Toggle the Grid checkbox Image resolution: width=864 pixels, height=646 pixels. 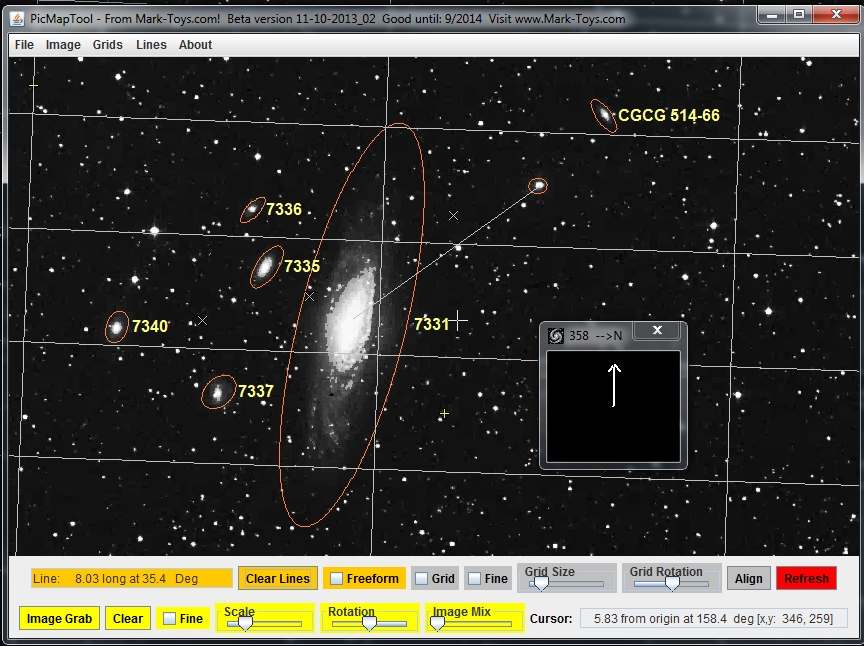pos(422,579)
